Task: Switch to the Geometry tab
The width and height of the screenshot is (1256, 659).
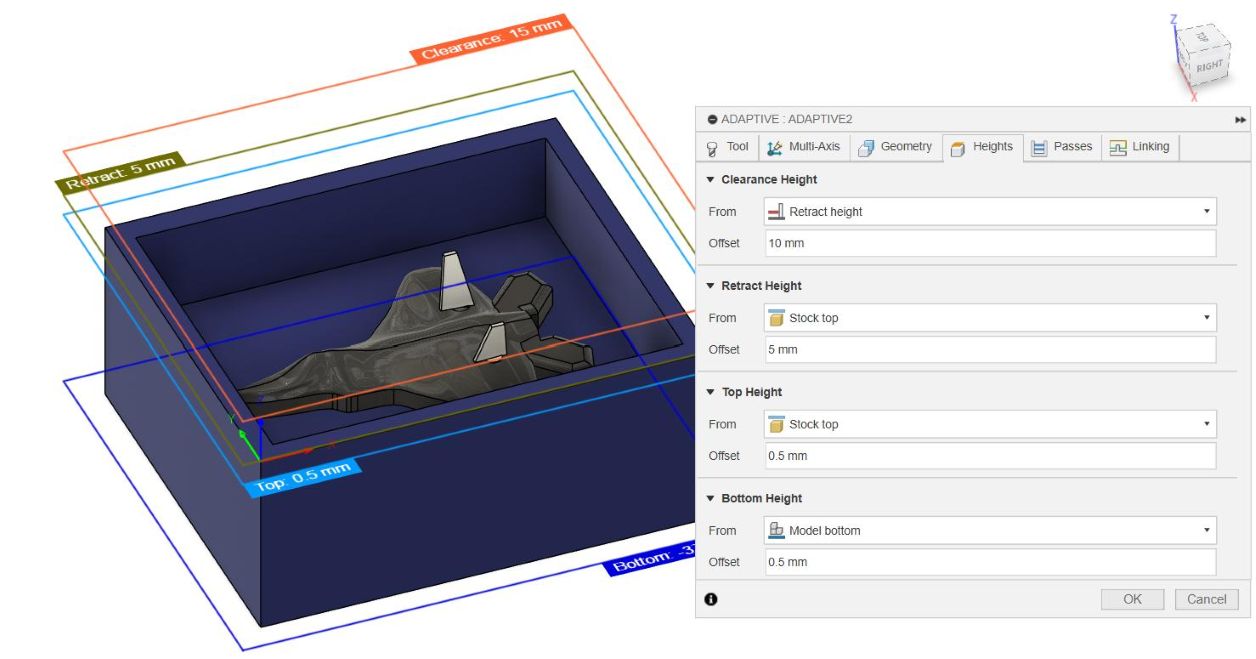Action: pos(894,147)
